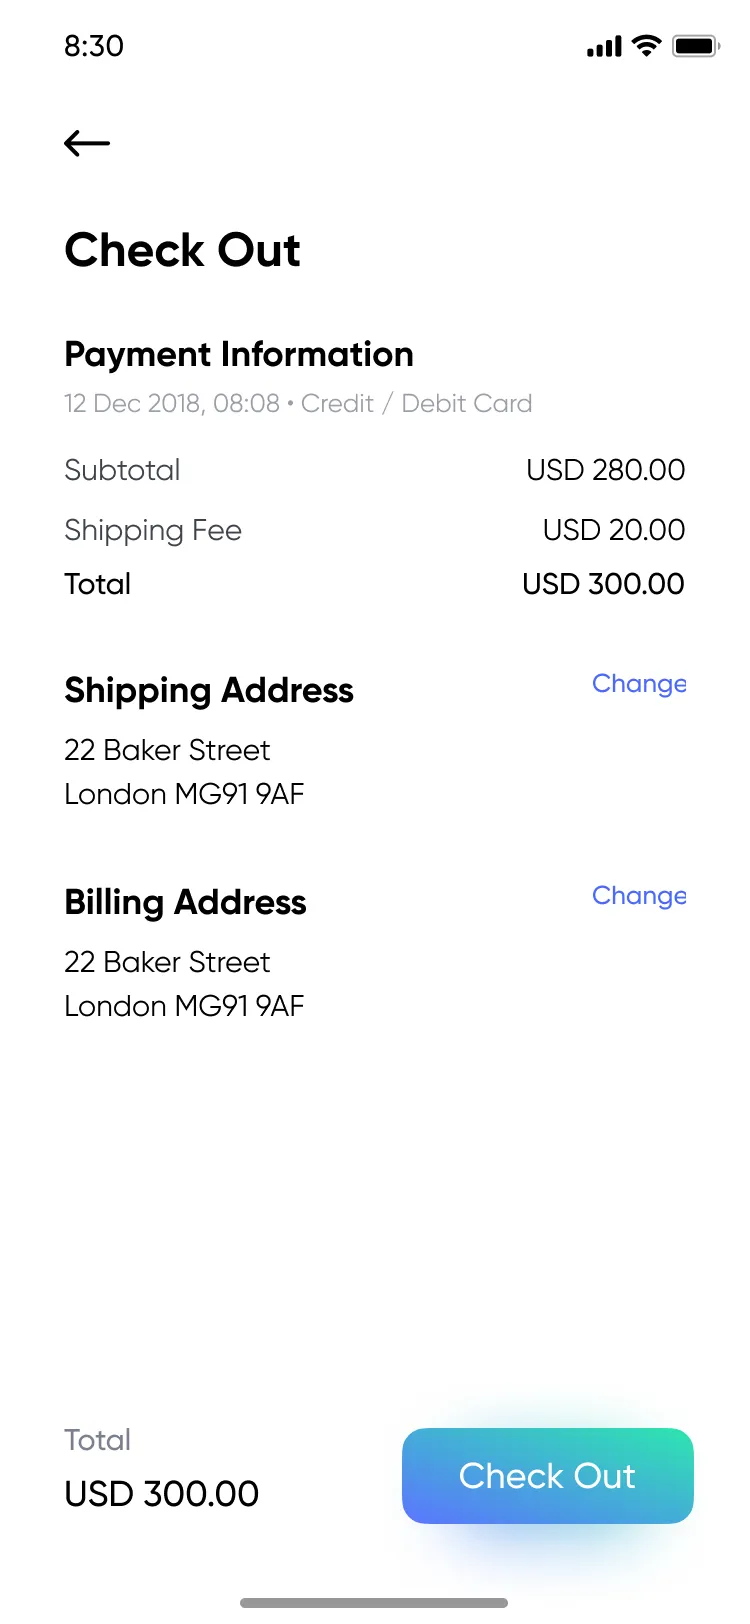Tap the back arrow icon
The image size is (750, 1624).
coord(87,144)
